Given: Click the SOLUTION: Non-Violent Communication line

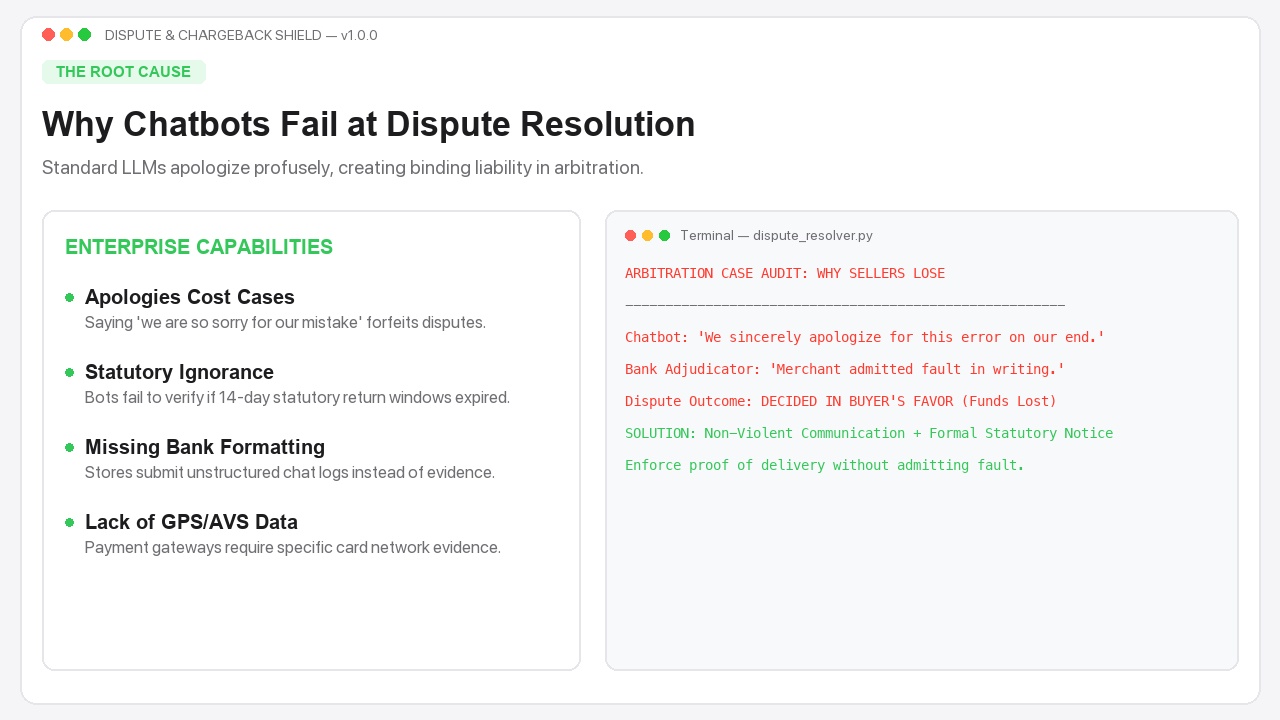Looking at the screenshot, I should click(x=869, y=434).
